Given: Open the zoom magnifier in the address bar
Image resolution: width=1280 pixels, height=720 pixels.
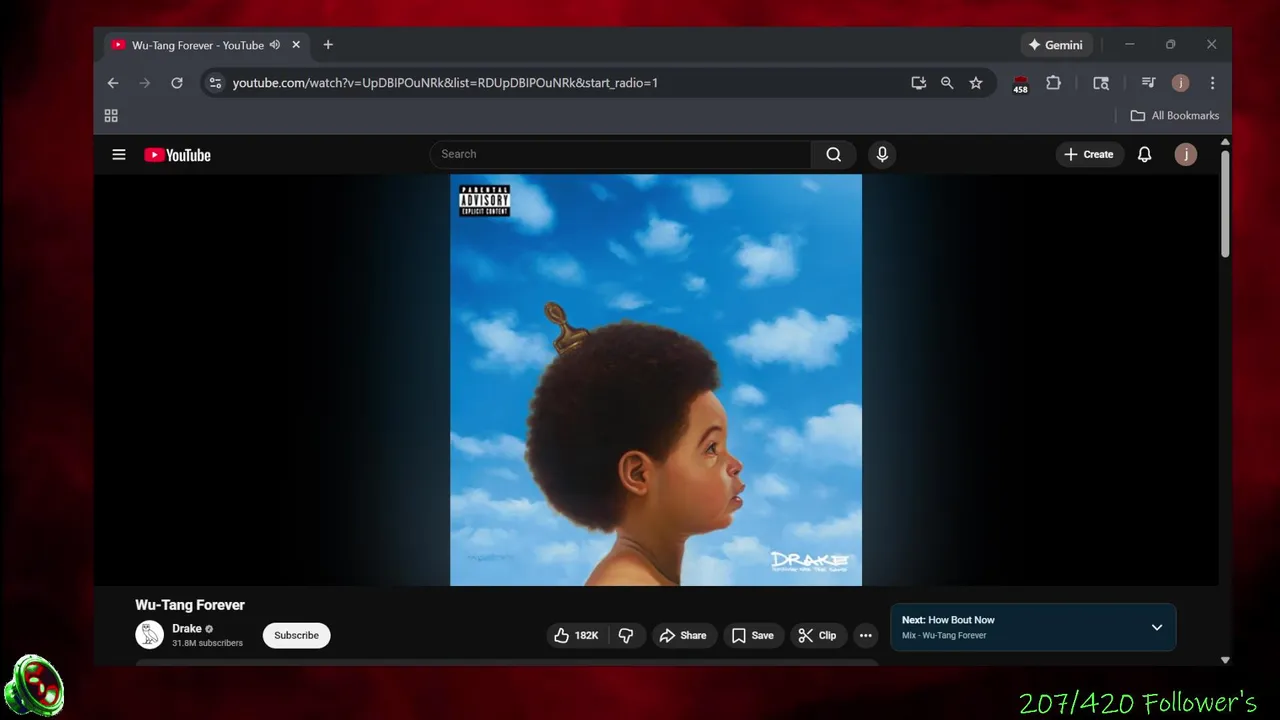Looking at the screenshot, I should coord(947,83).
